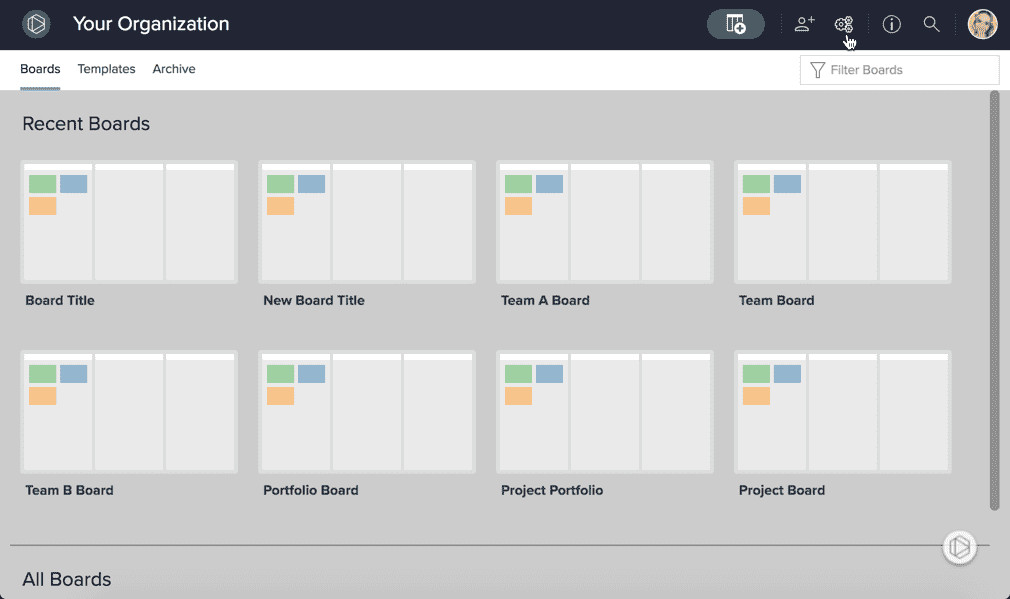
Task: Open the Team B Board thumbnail
Action: point(129,412)
